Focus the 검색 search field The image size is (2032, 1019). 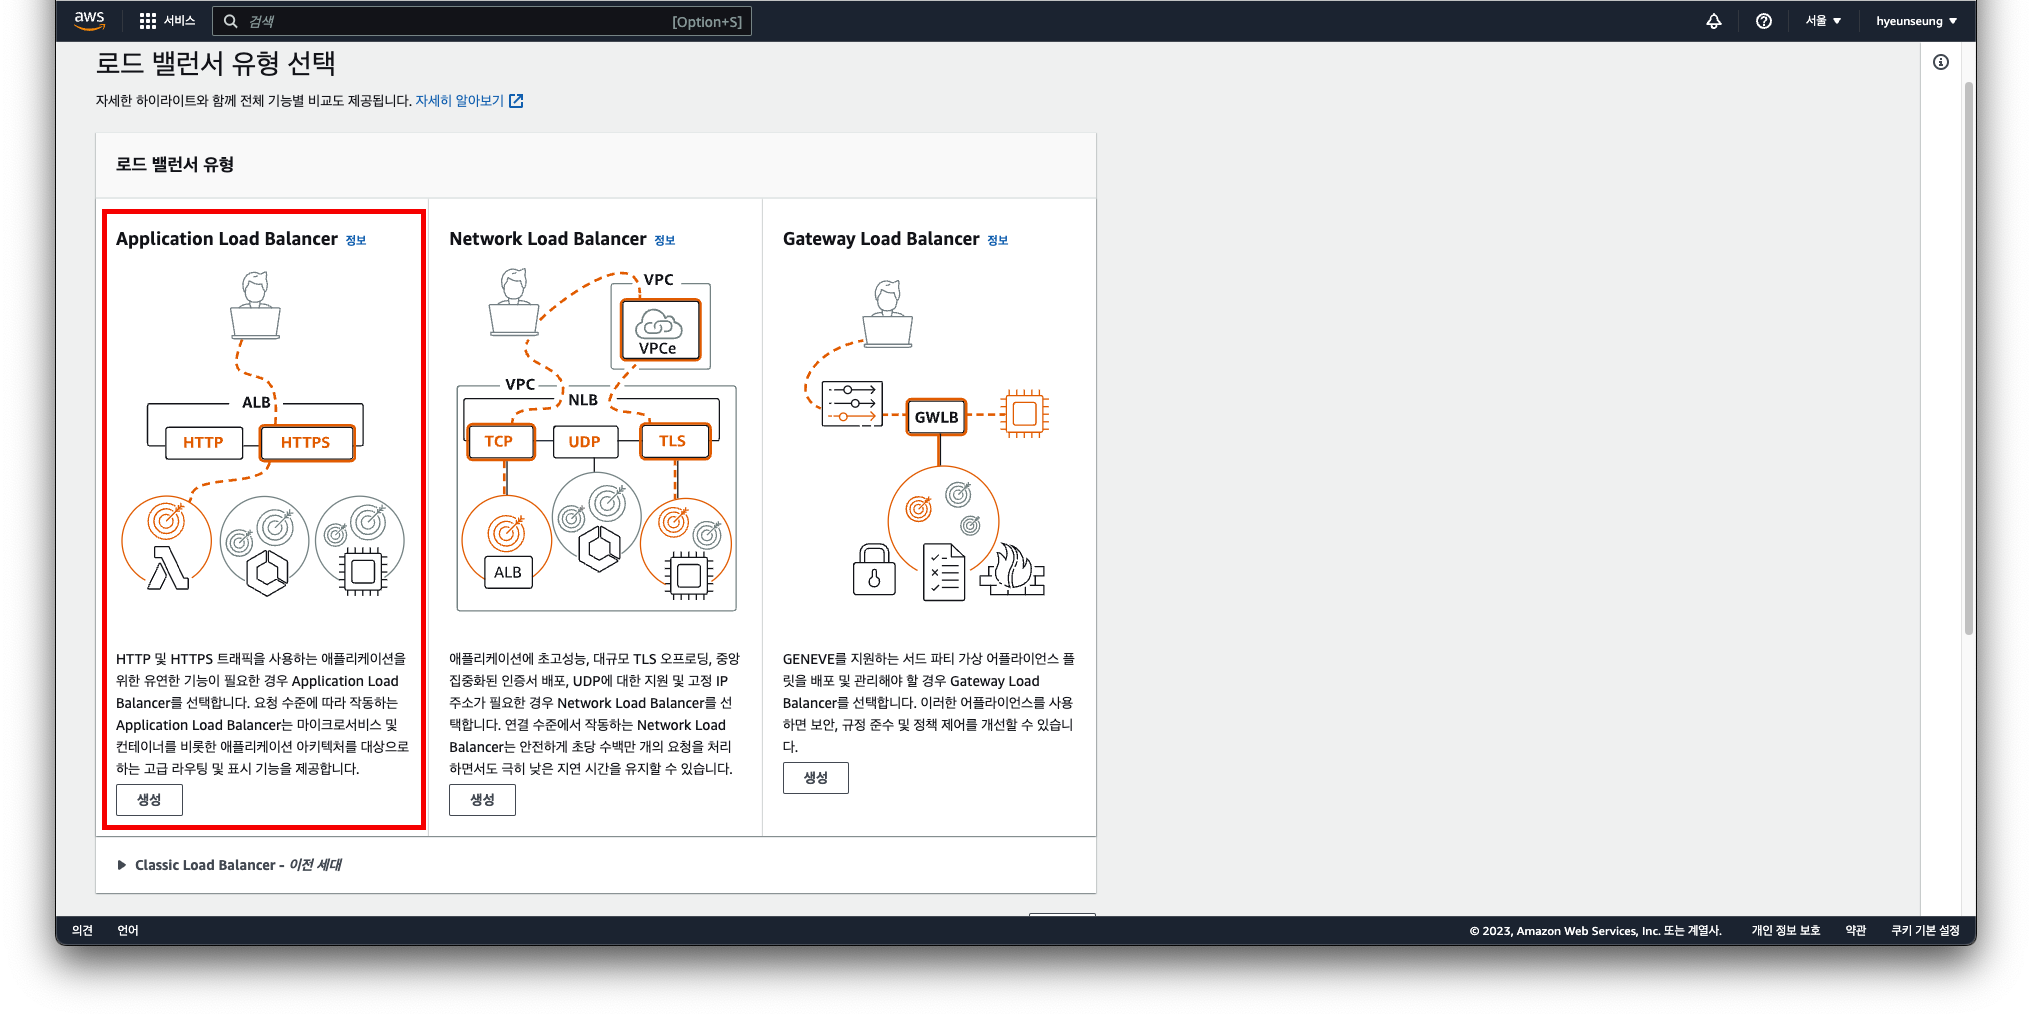coord(482,21)
